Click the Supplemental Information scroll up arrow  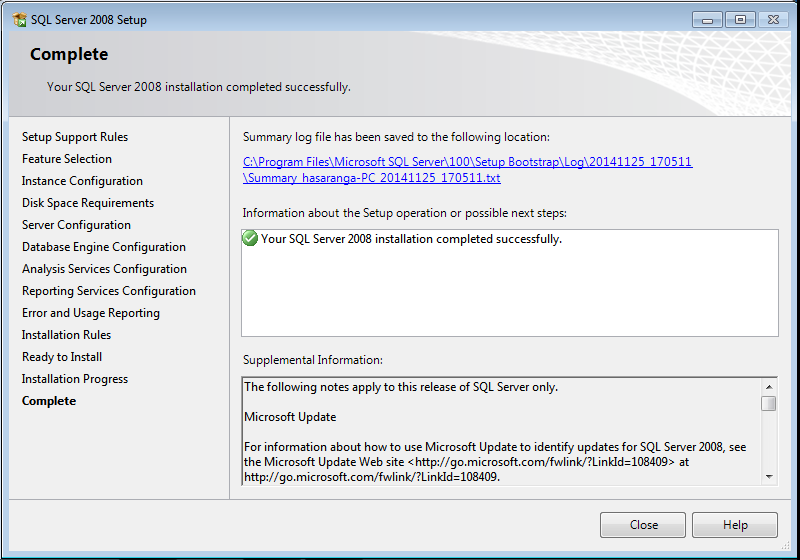[x=769, y=387]
